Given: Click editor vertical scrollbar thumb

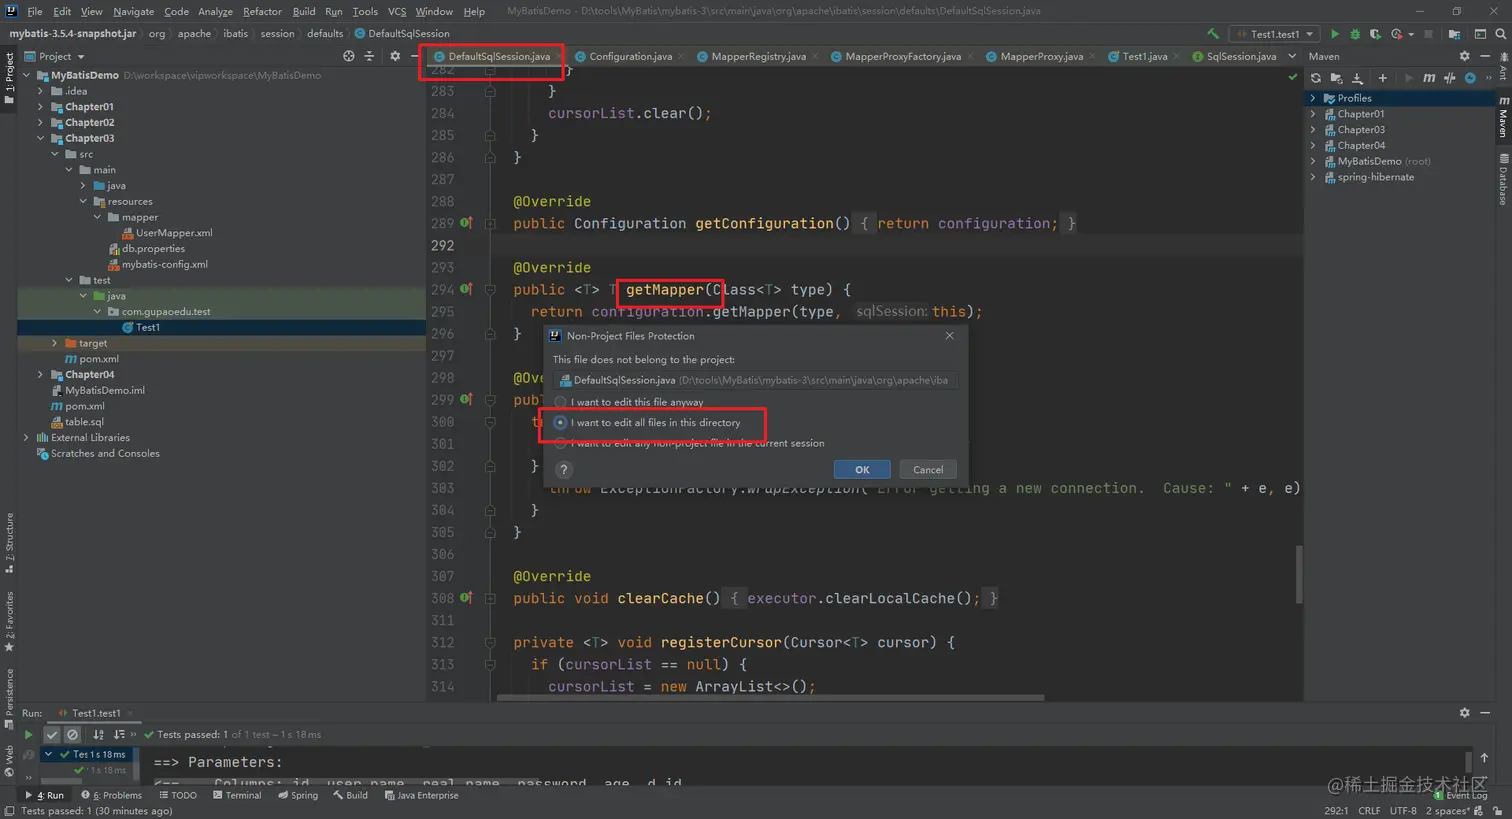Looking at the screenshot, I should [1299, 574].
